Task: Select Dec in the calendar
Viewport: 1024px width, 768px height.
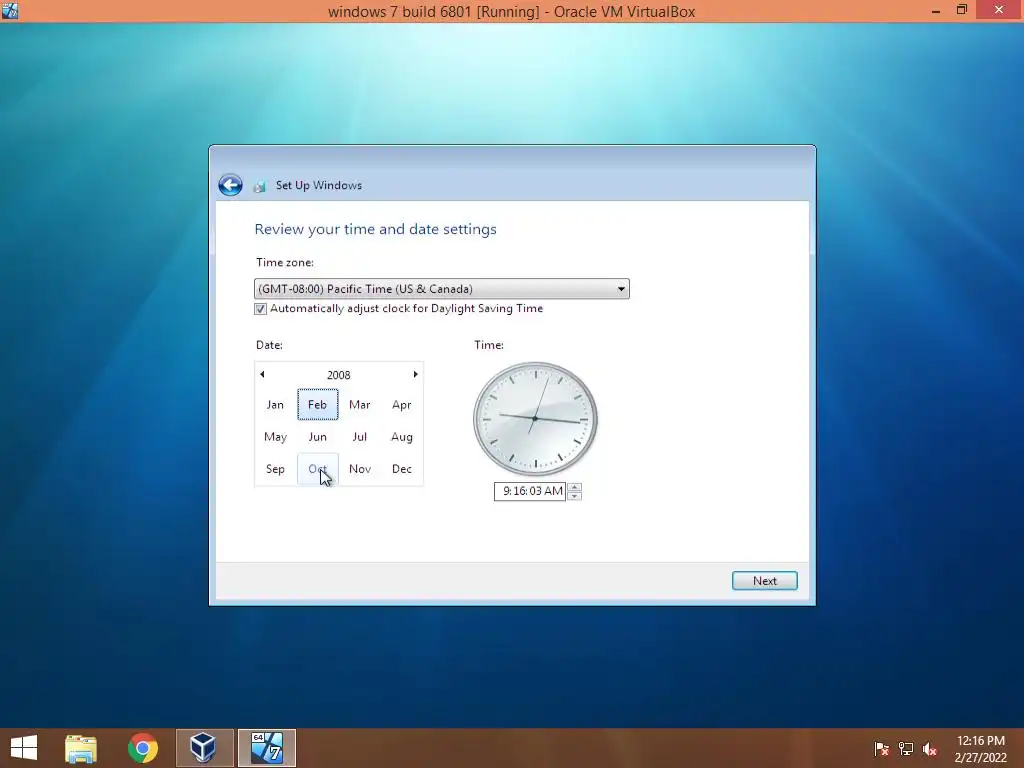Action: (x=402, y=469)
